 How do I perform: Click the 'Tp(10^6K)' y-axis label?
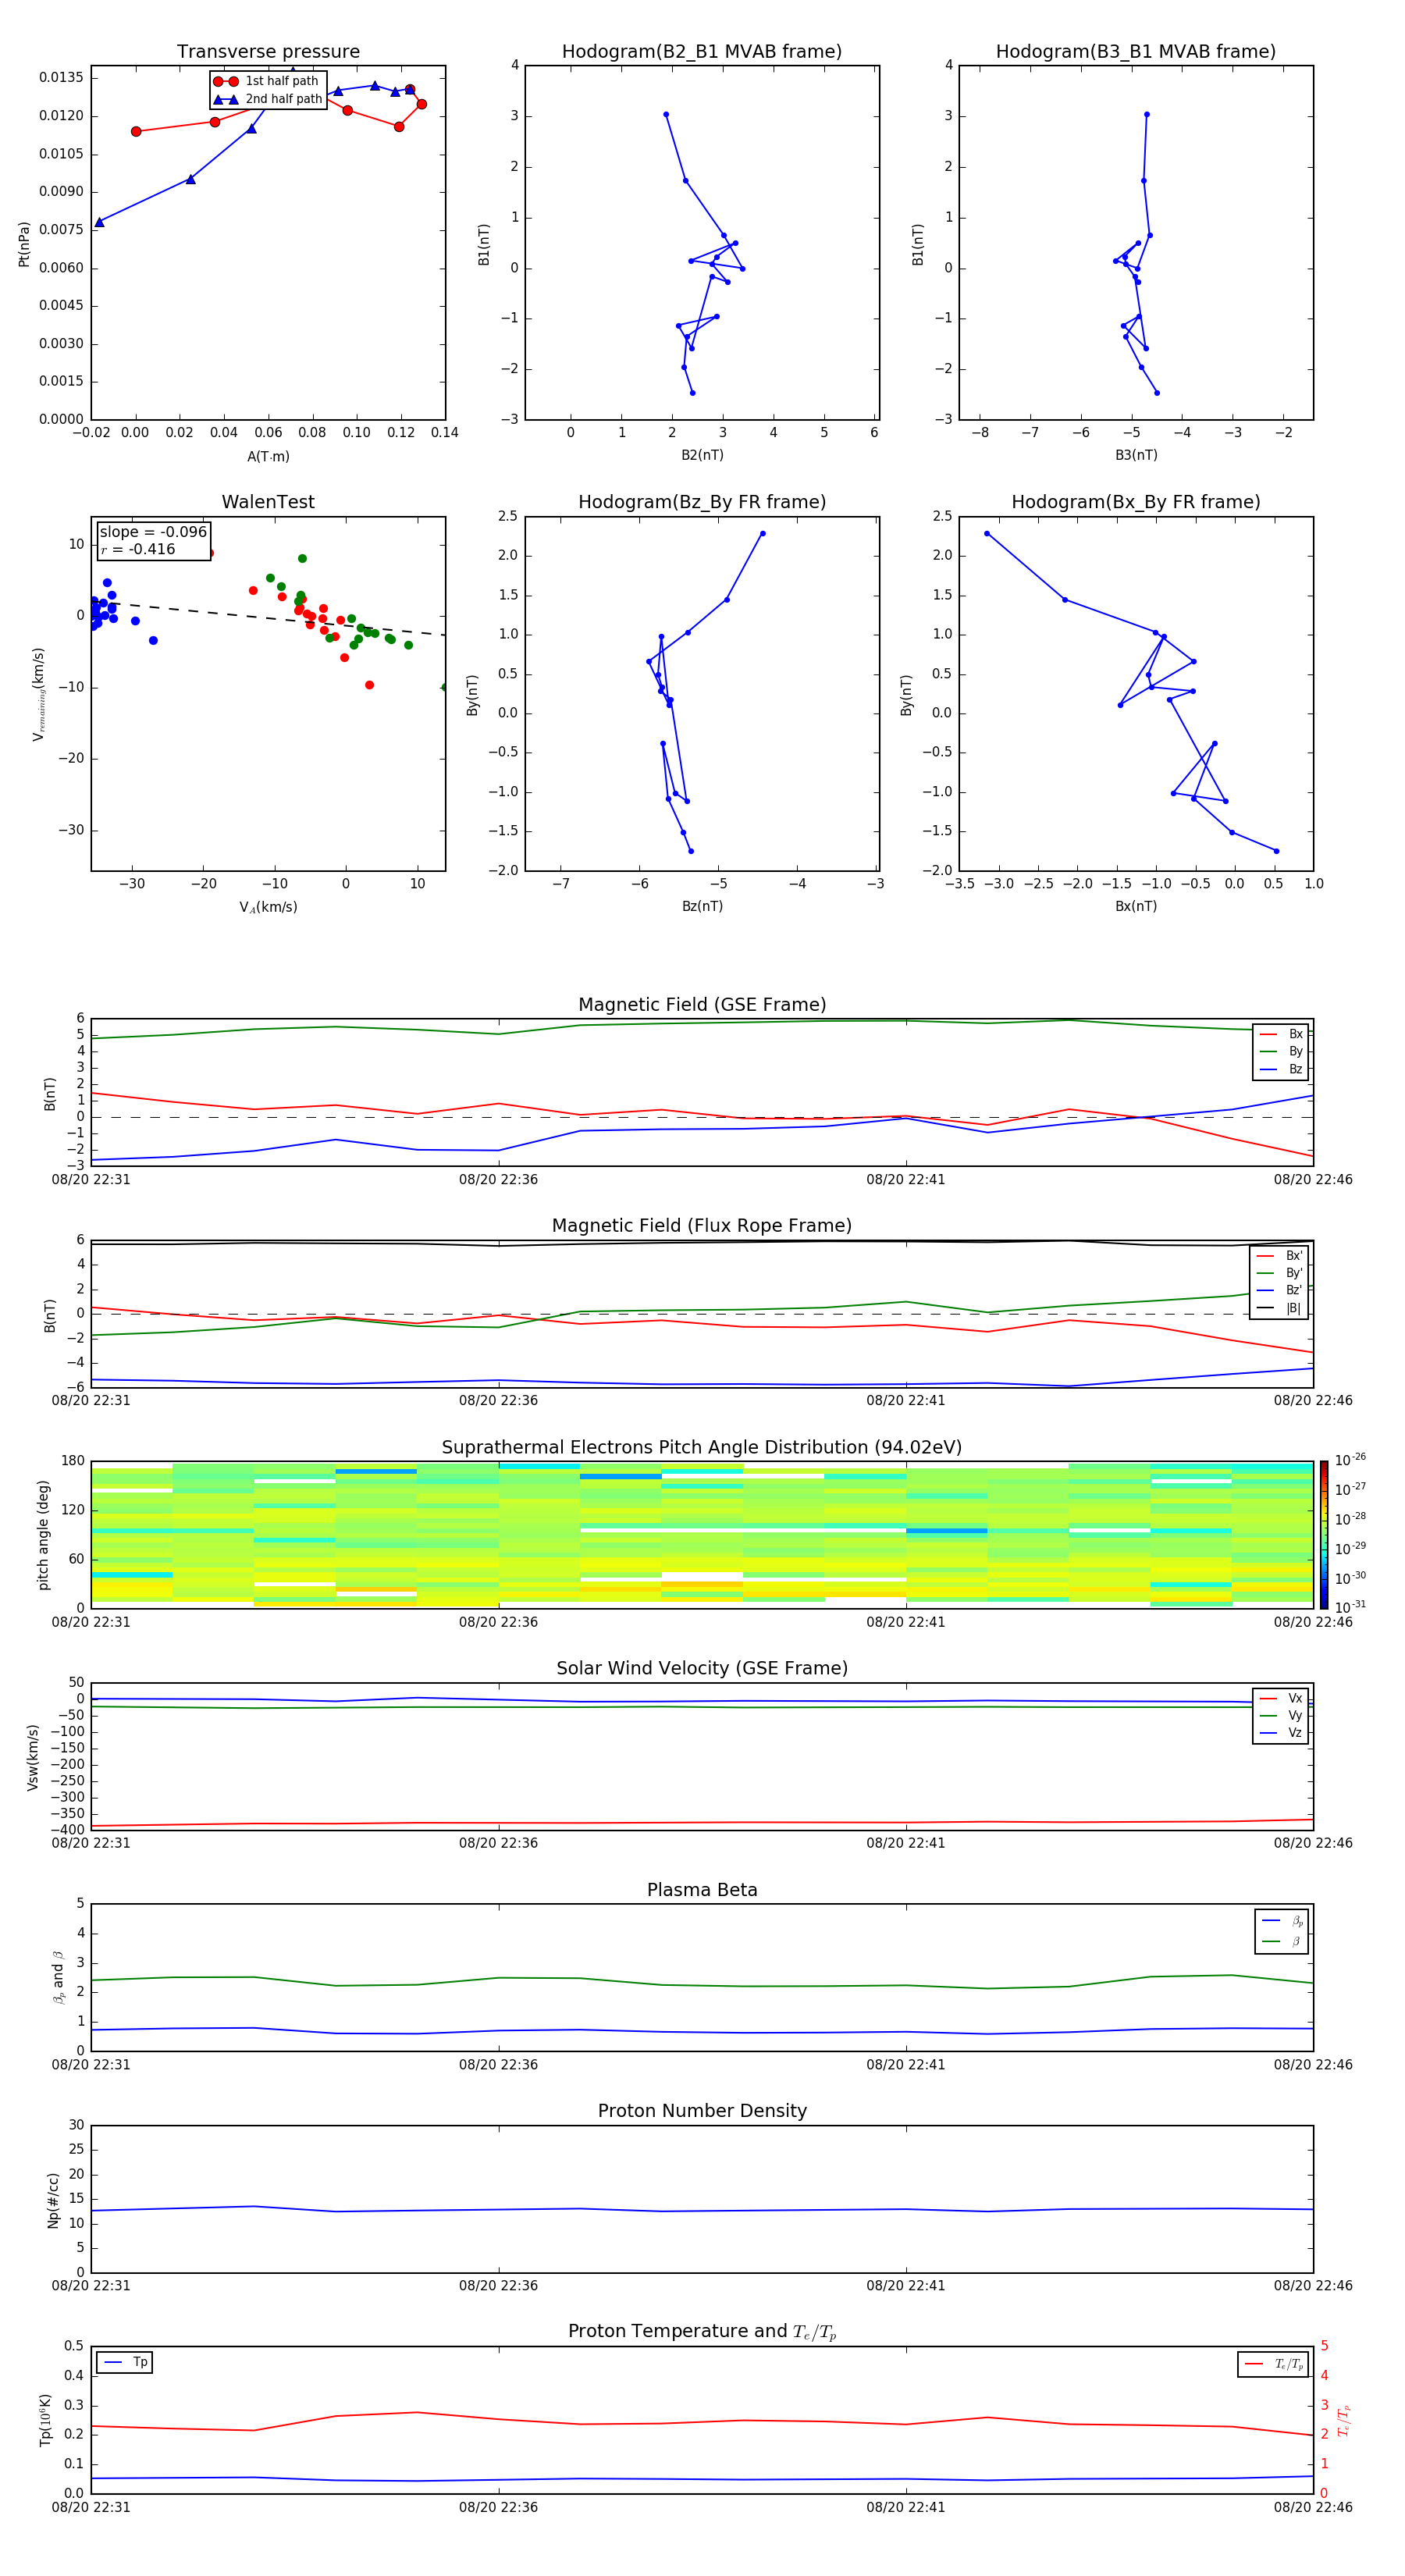pos(44,2420)
